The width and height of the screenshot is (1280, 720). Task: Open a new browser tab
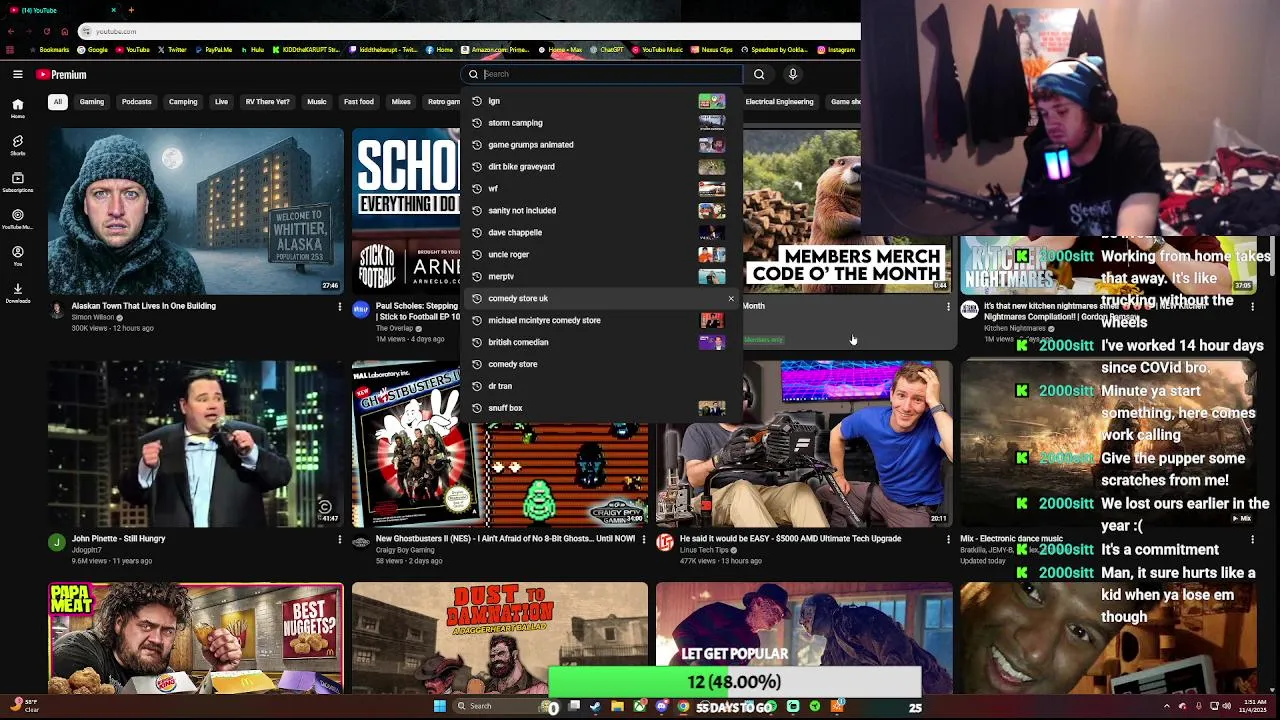[x=131, y=10]
